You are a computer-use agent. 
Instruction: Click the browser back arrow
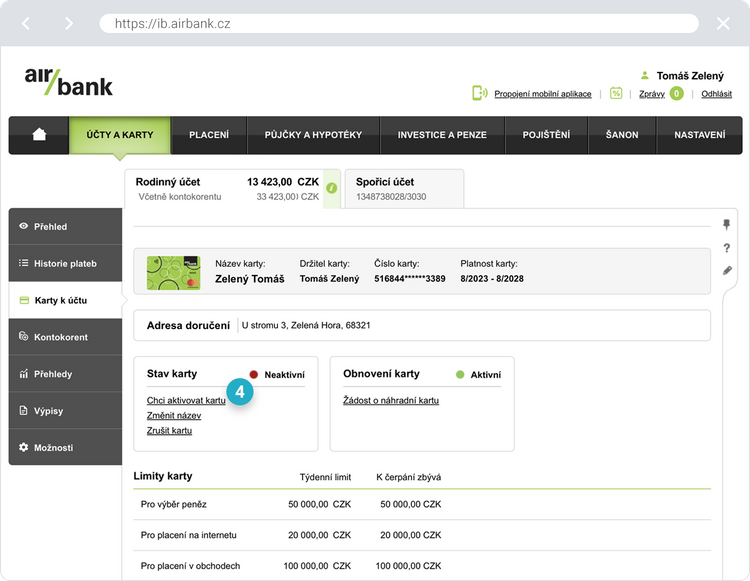click(x=26, y=23)
